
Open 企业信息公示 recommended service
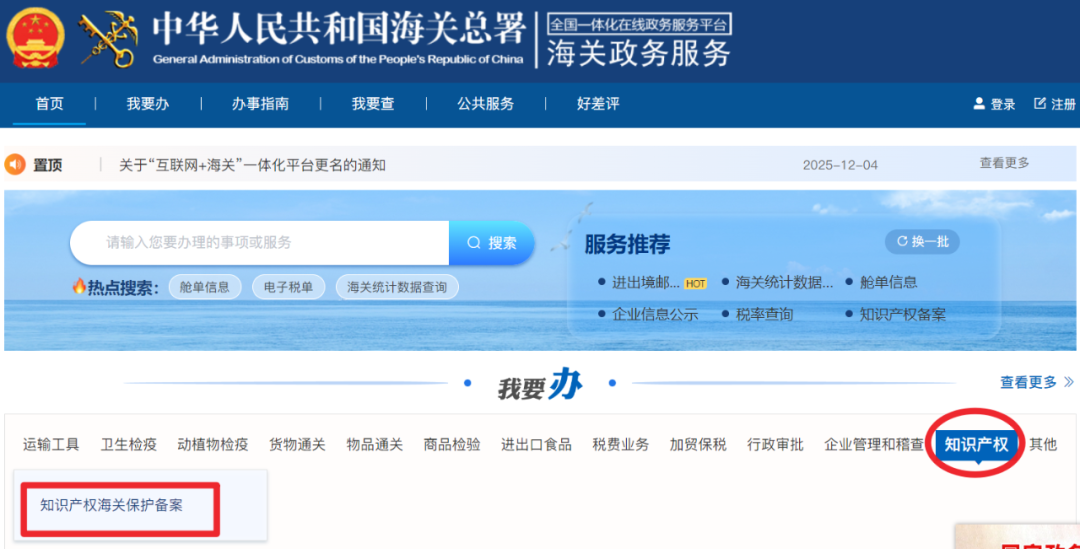654,314
